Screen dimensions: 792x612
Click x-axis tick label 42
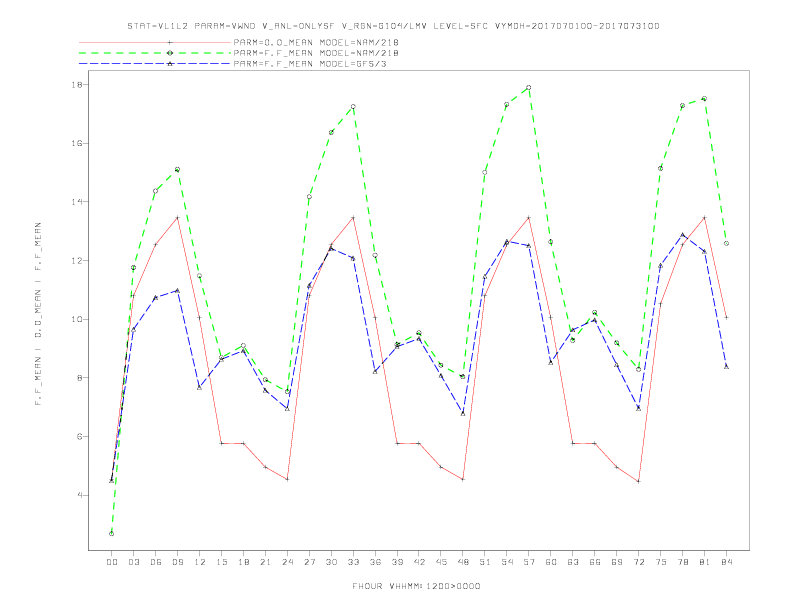click(419, 562)
